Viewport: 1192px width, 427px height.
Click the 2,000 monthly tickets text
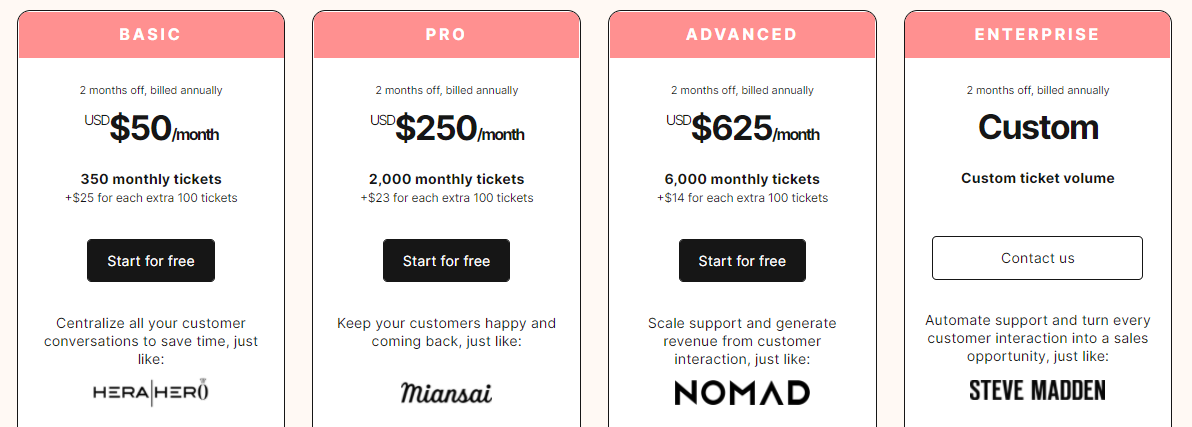point(446,179)
